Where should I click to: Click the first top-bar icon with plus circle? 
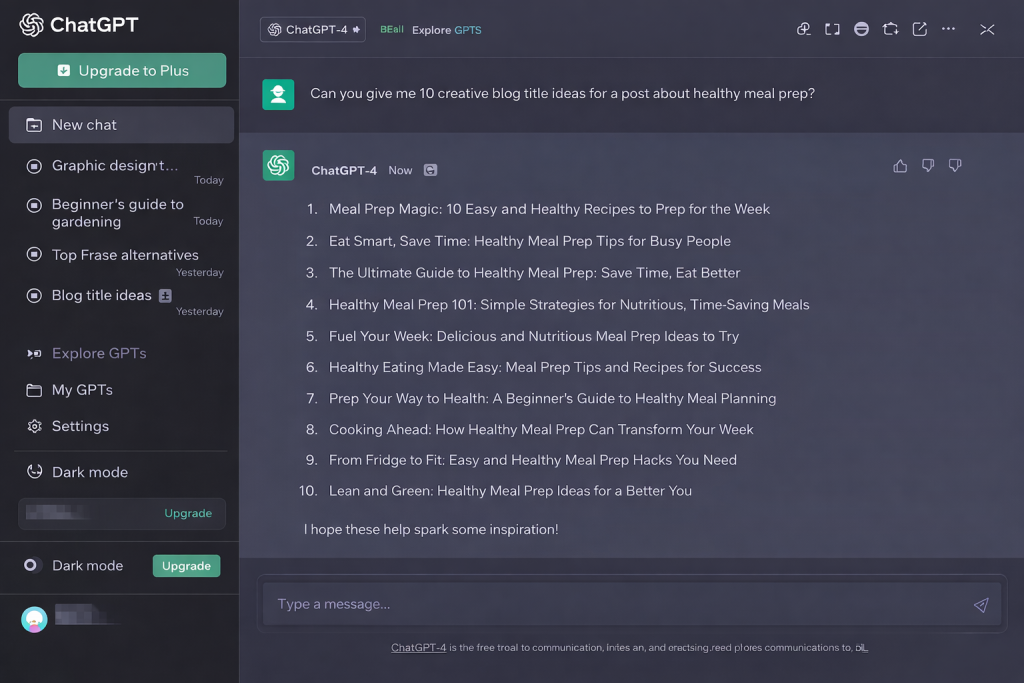804,29
